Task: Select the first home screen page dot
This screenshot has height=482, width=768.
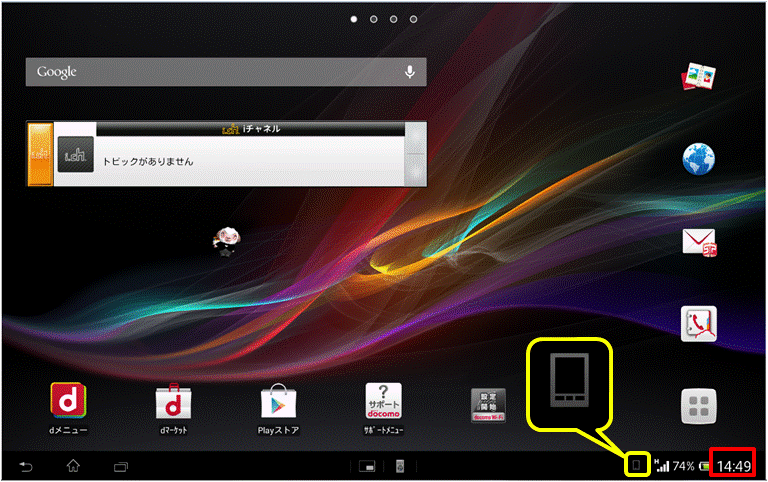Action: (354, 19)
